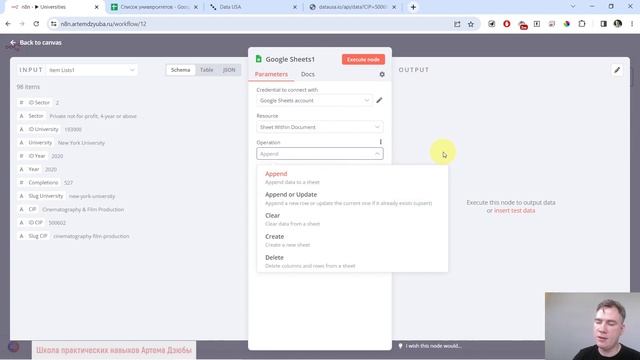The height and width of the screenshot is (360, 640).
Task: Select the CIP schema field
Action: coord(28,209)
